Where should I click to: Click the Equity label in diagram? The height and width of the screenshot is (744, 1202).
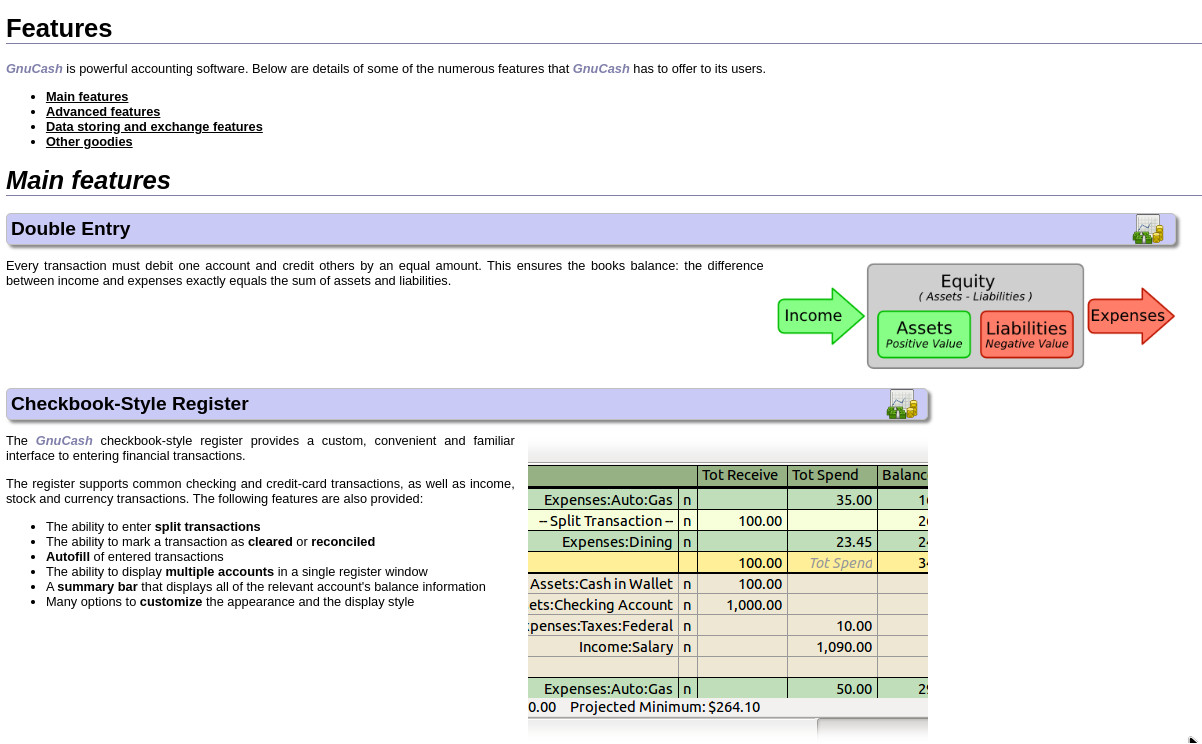pos(968,281)
